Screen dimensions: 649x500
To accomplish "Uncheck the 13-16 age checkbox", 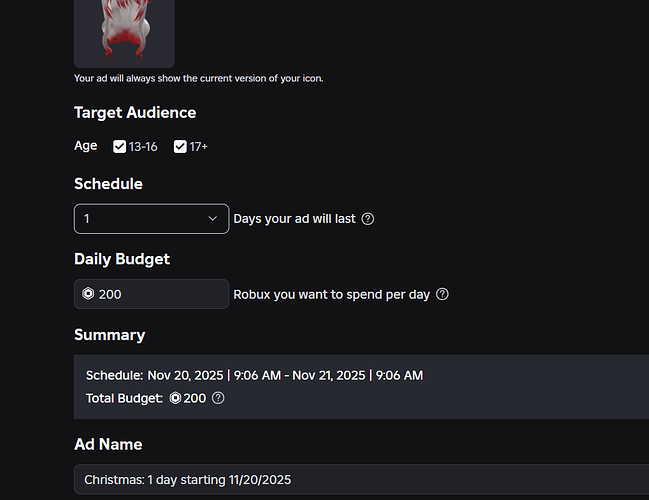I will pyautogui.click(x=119, y=147).
